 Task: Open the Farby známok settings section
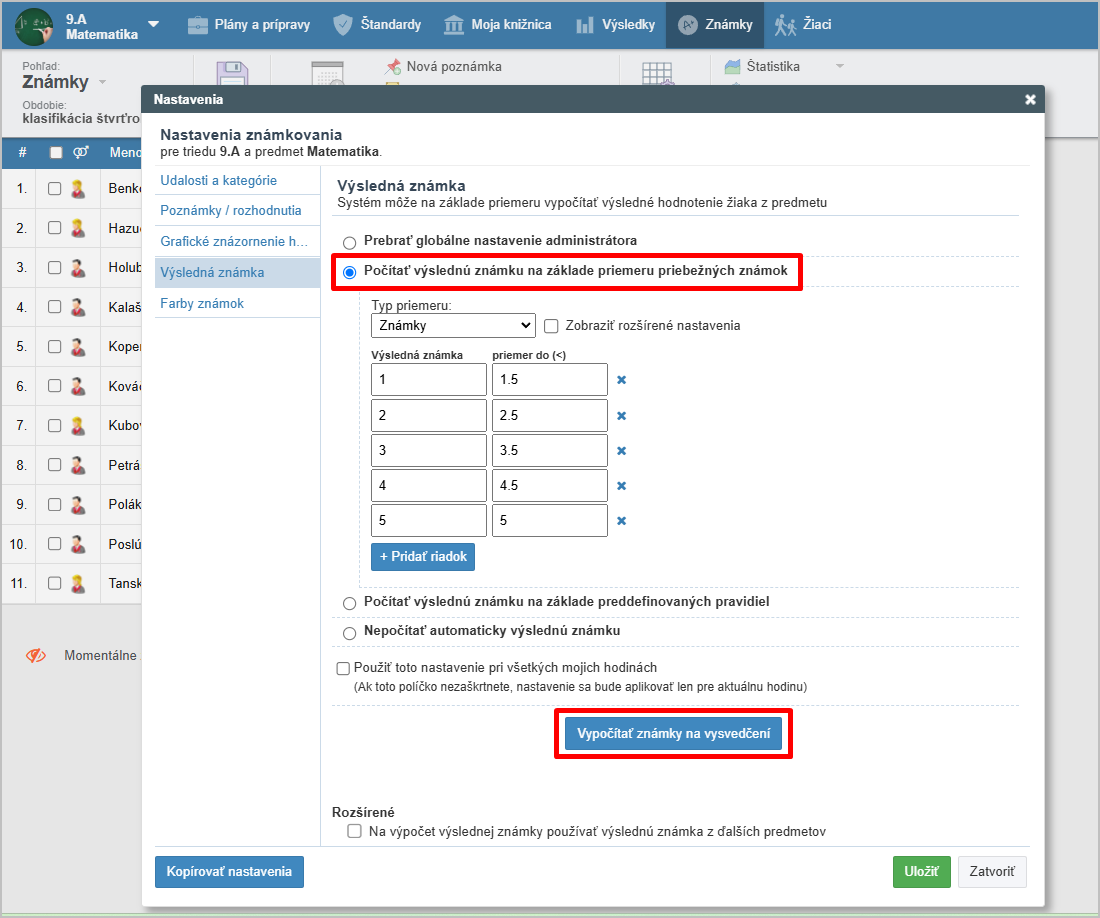202,303
